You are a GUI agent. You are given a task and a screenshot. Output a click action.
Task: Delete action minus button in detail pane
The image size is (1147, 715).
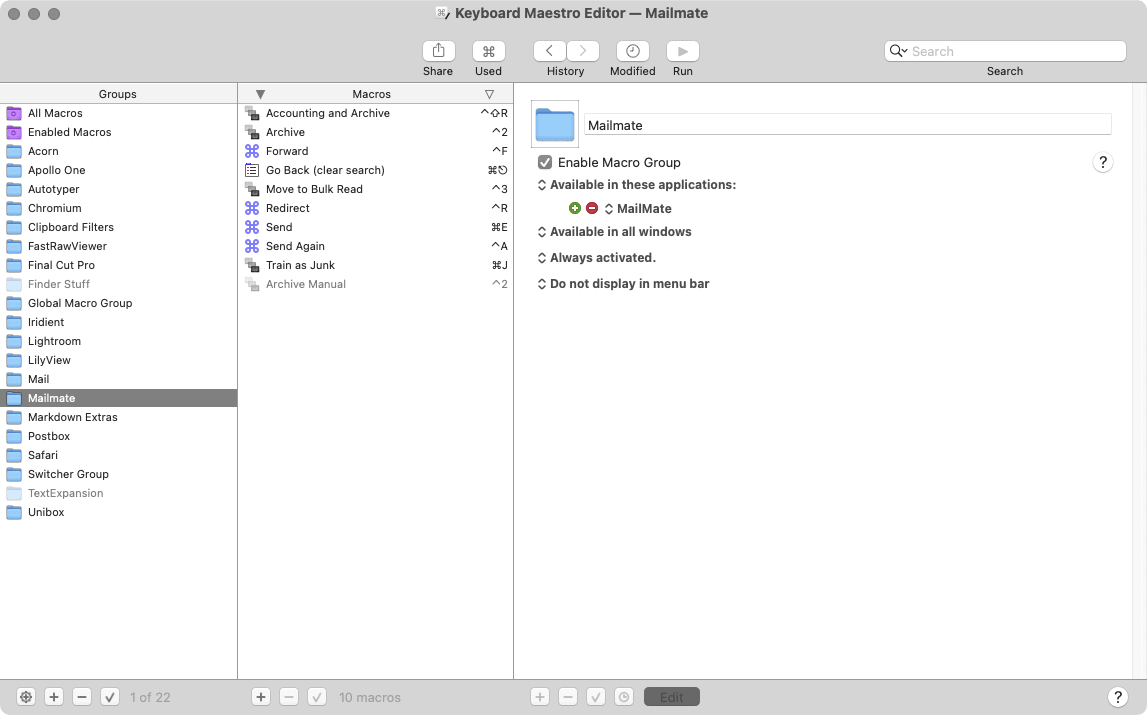point(568,697)
